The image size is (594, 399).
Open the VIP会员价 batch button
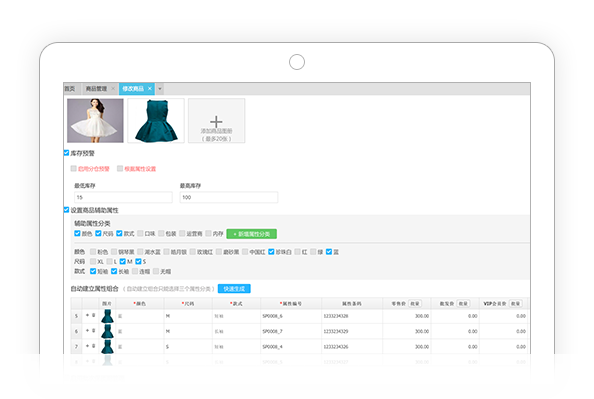coord(516,304)
